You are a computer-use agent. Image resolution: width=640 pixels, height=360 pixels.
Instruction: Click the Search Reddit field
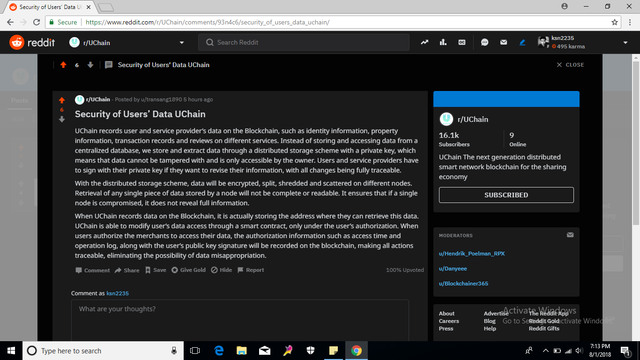(x=304, y=42)
